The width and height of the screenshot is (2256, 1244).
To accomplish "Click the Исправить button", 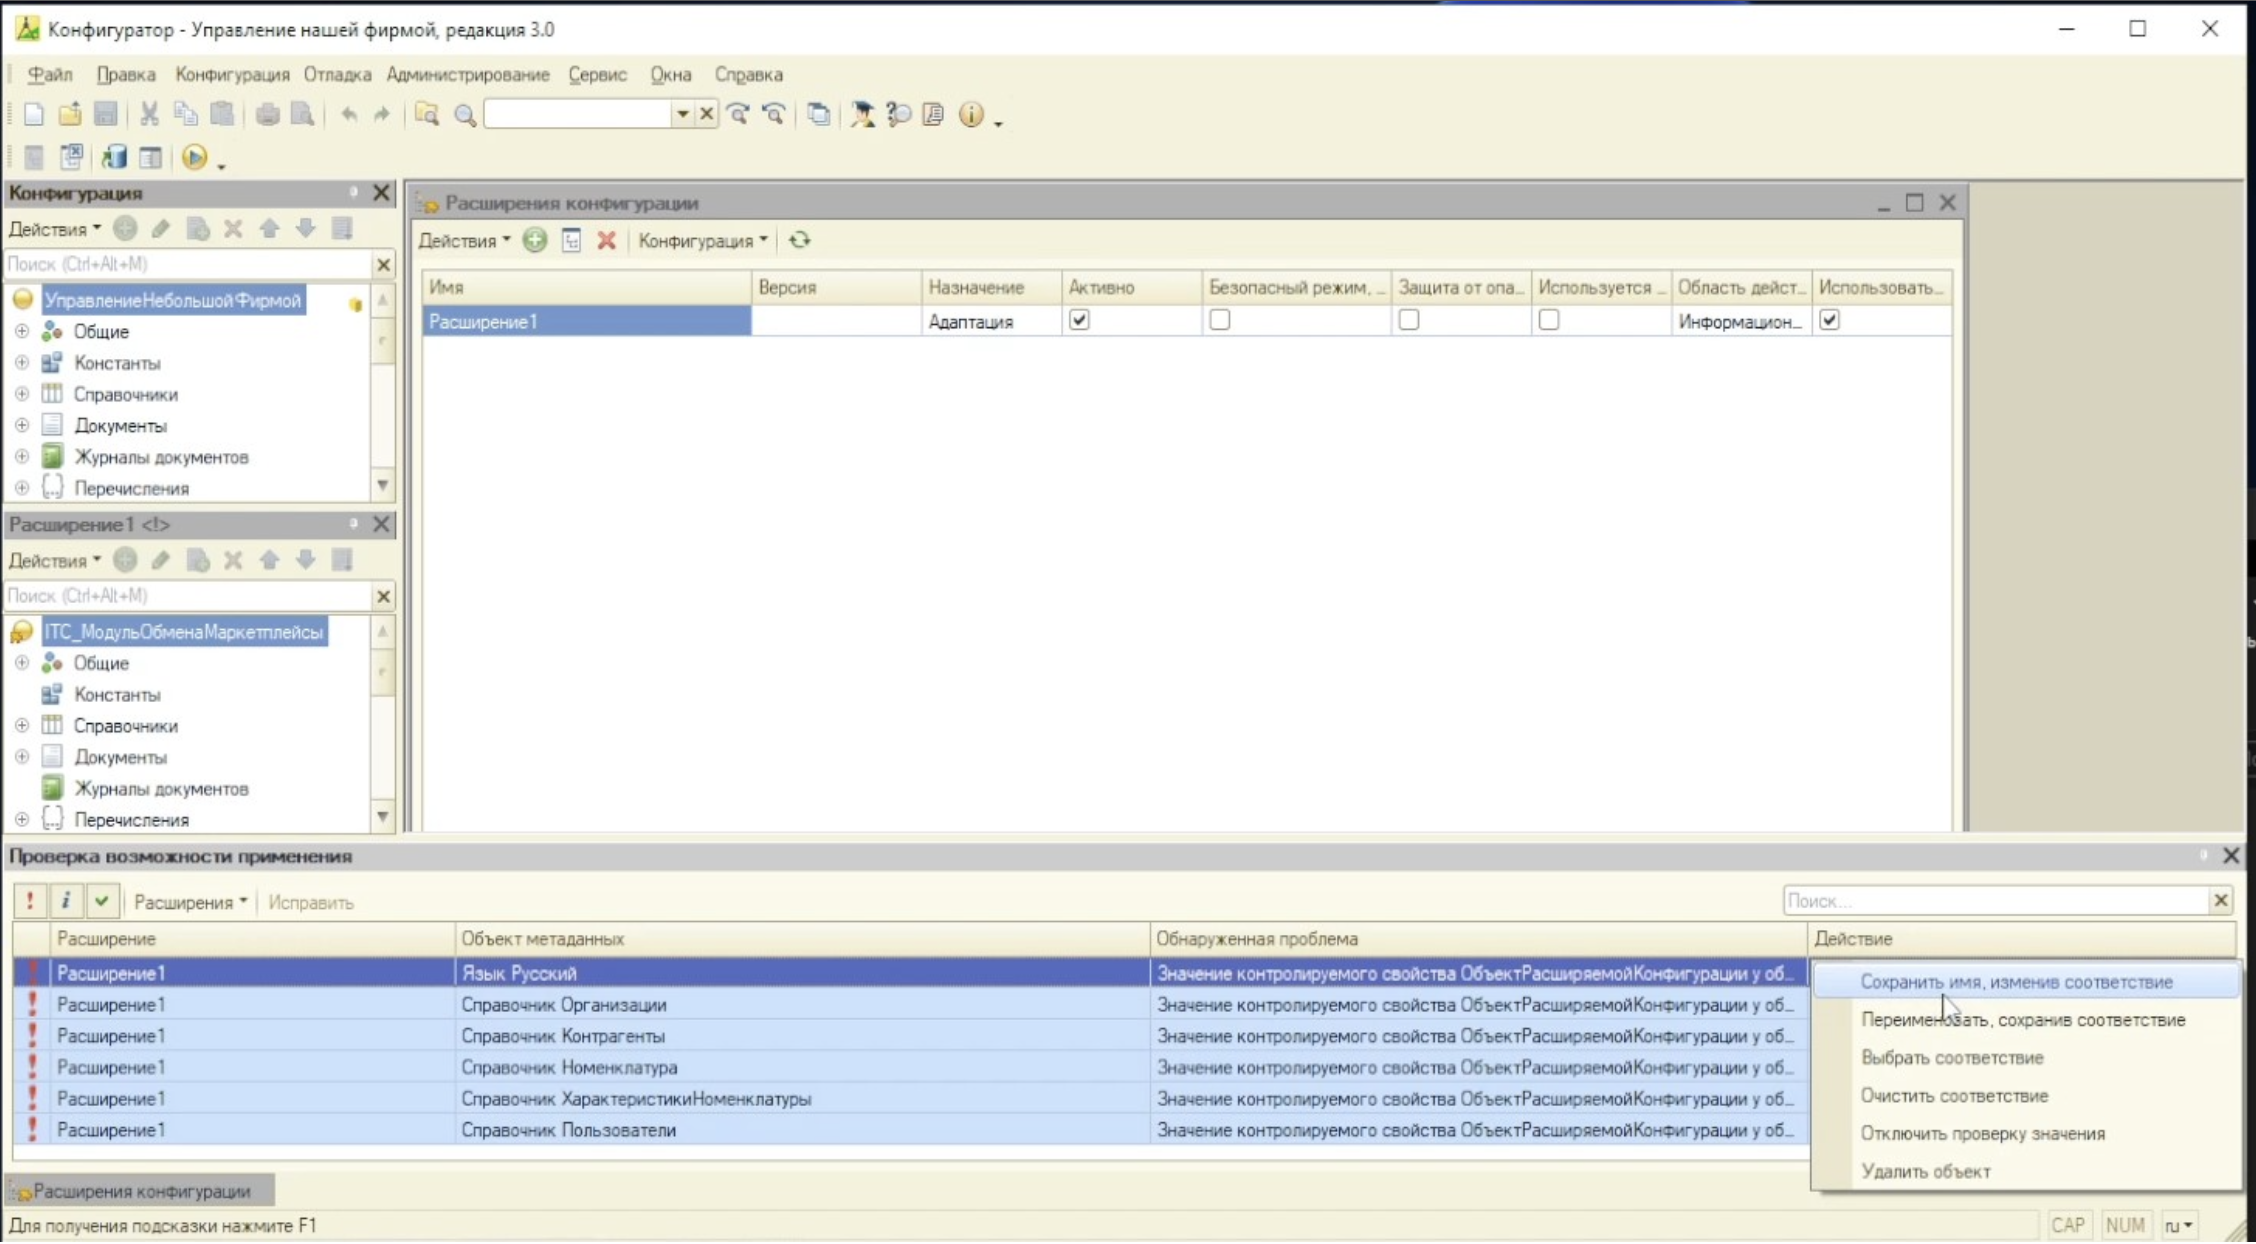I will point(311,902).
